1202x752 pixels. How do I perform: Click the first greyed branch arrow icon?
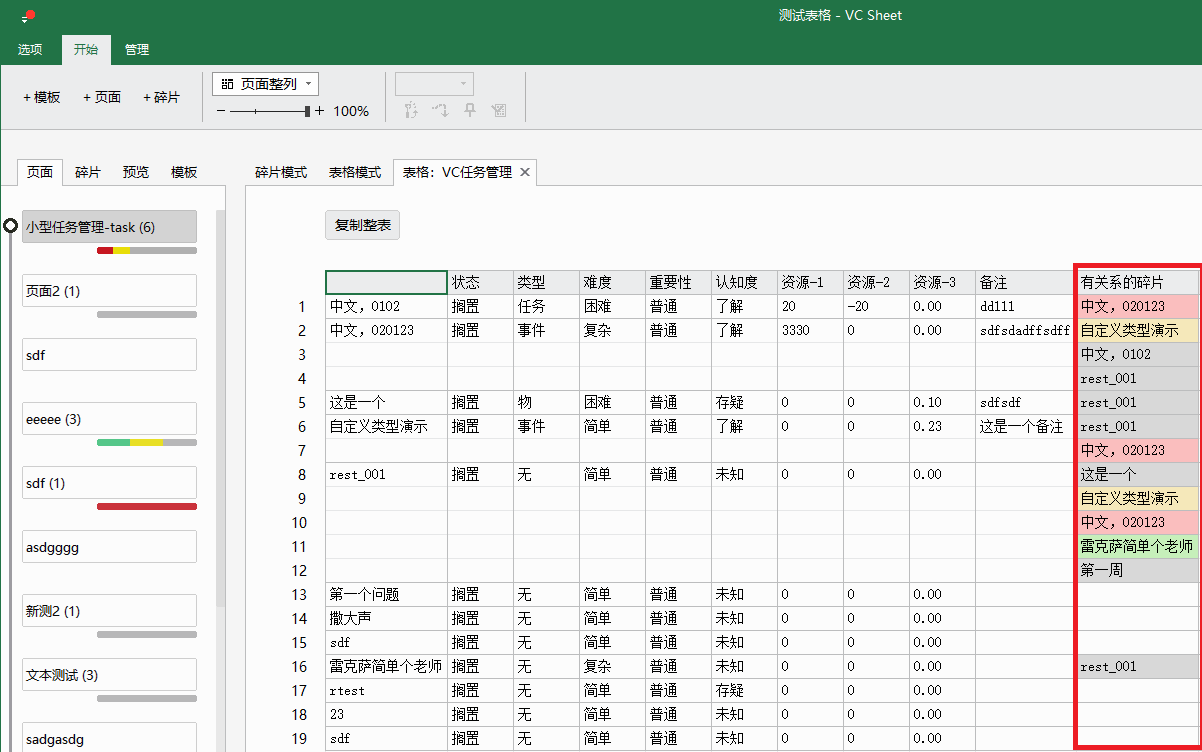click(x=410, y=110)
